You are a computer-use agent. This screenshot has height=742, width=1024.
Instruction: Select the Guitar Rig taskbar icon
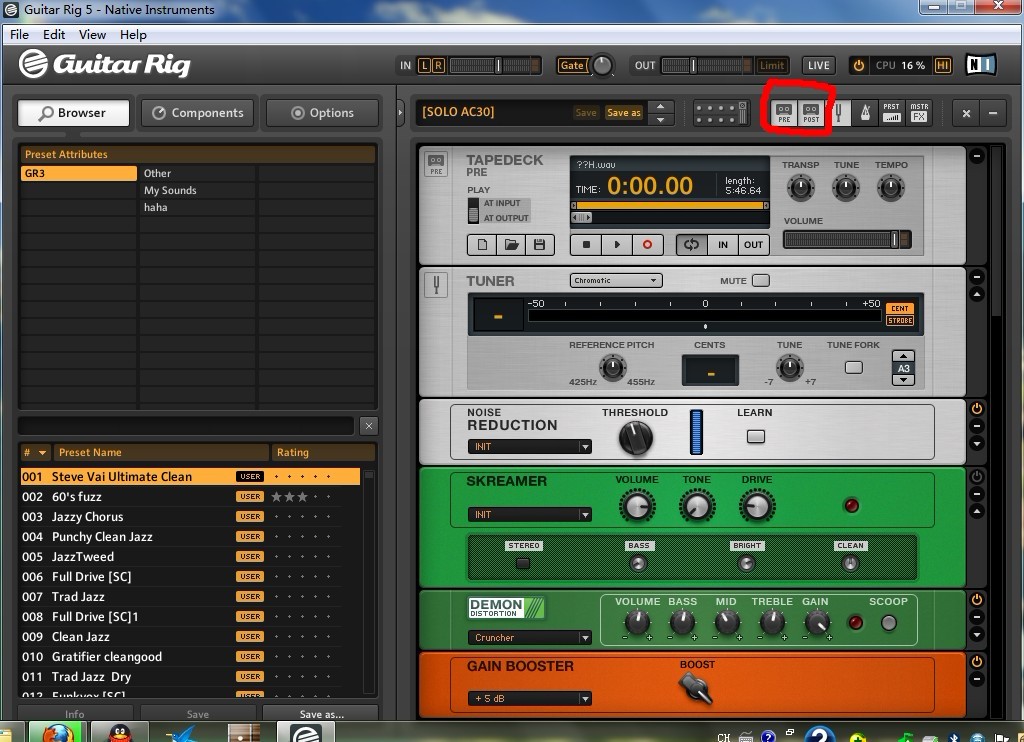pos(304,732)
